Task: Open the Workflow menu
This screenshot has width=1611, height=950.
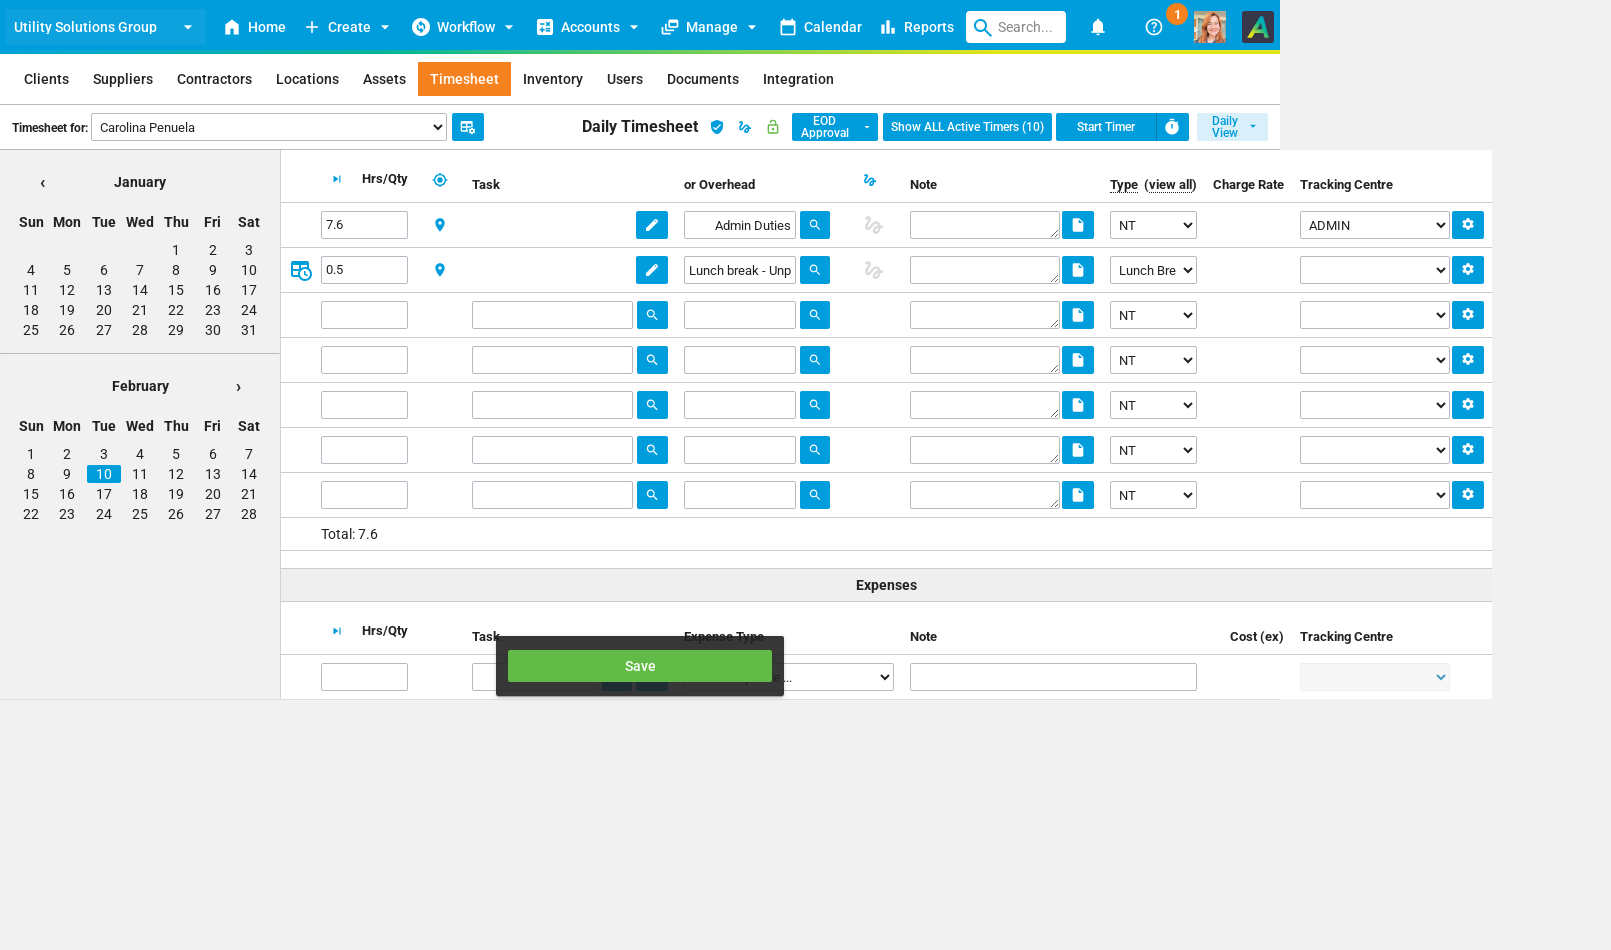Action: (x=463, y=27)
